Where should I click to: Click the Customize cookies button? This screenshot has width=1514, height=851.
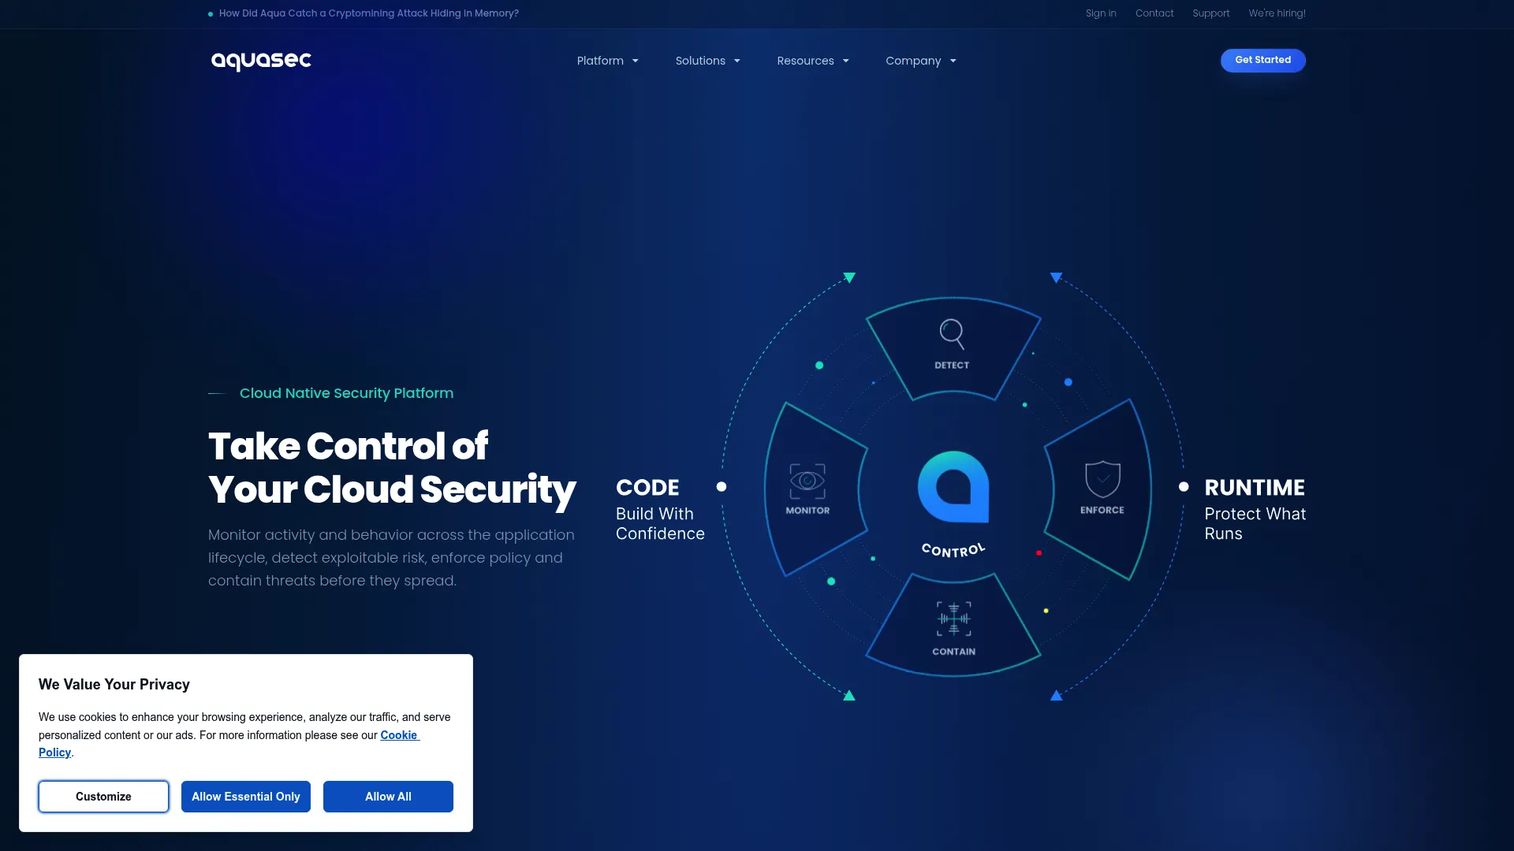click(x=104, y=797)
